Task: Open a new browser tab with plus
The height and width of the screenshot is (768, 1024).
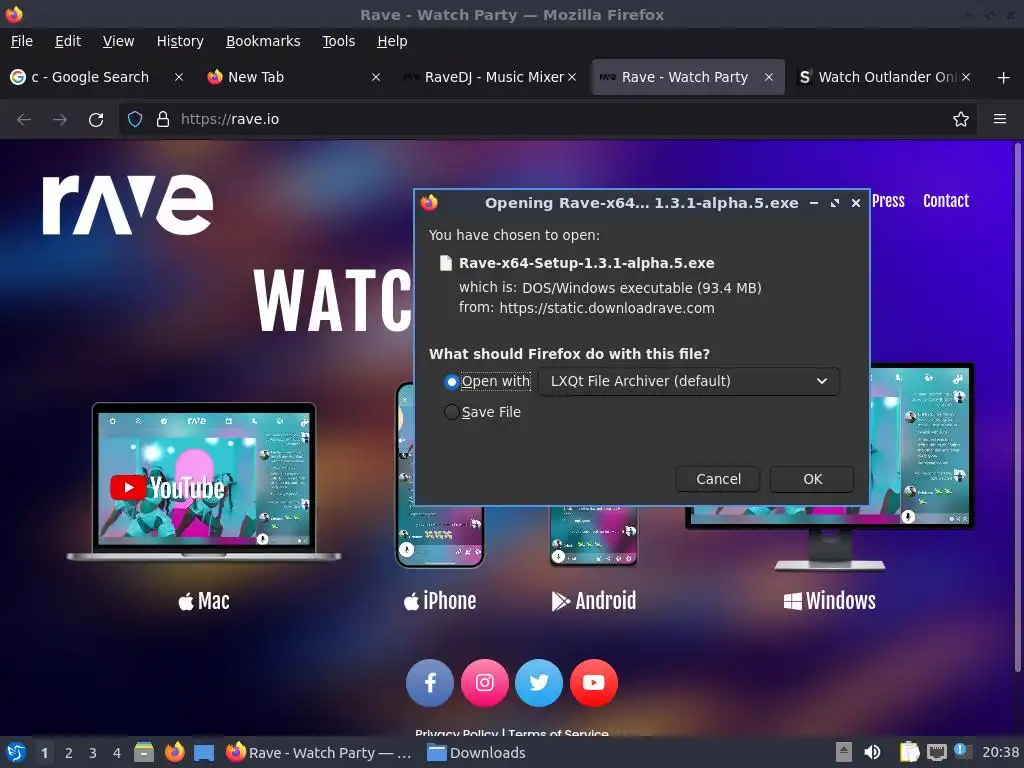Action: [1003, 78]
